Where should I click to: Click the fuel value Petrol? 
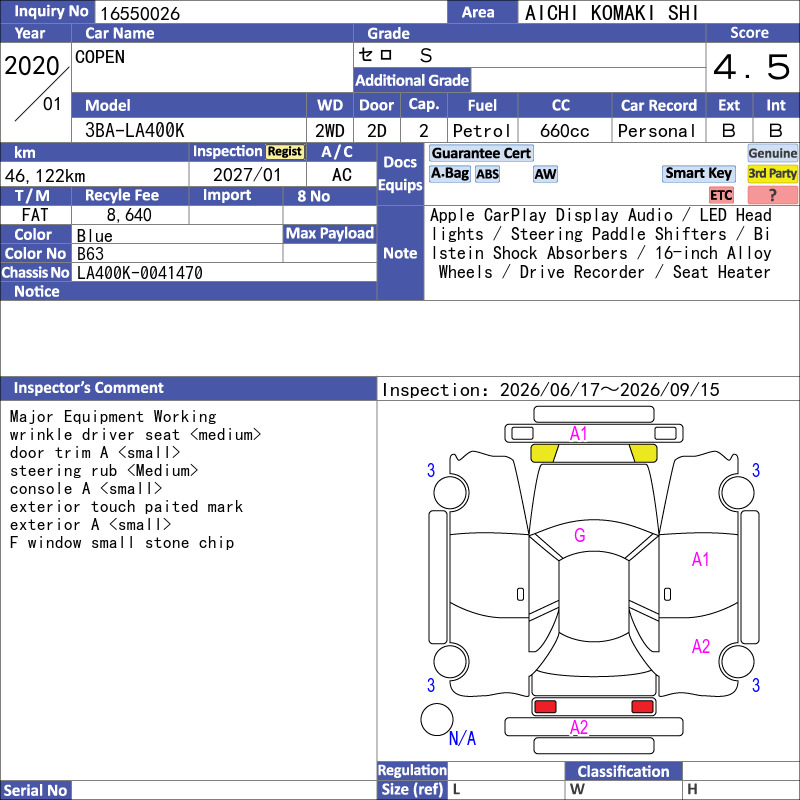(482, 131)
